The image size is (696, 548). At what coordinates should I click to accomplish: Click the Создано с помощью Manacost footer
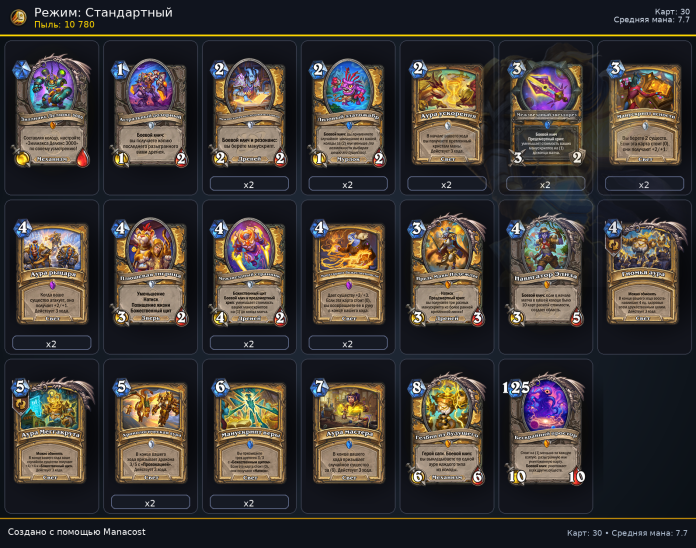click(76, 532)
